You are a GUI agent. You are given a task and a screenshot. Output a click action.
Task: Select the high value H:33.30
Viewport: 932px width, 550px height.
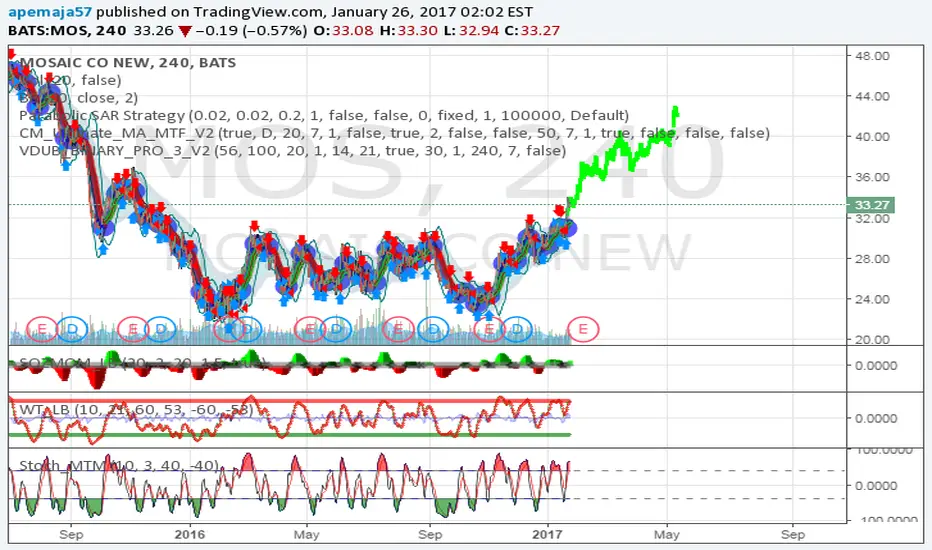coord(408,30)
